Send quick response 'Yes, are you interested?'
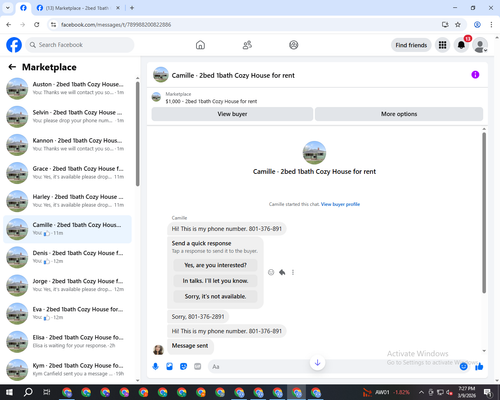500x400 pixels. pyautogui.click(x=215, y=265)
